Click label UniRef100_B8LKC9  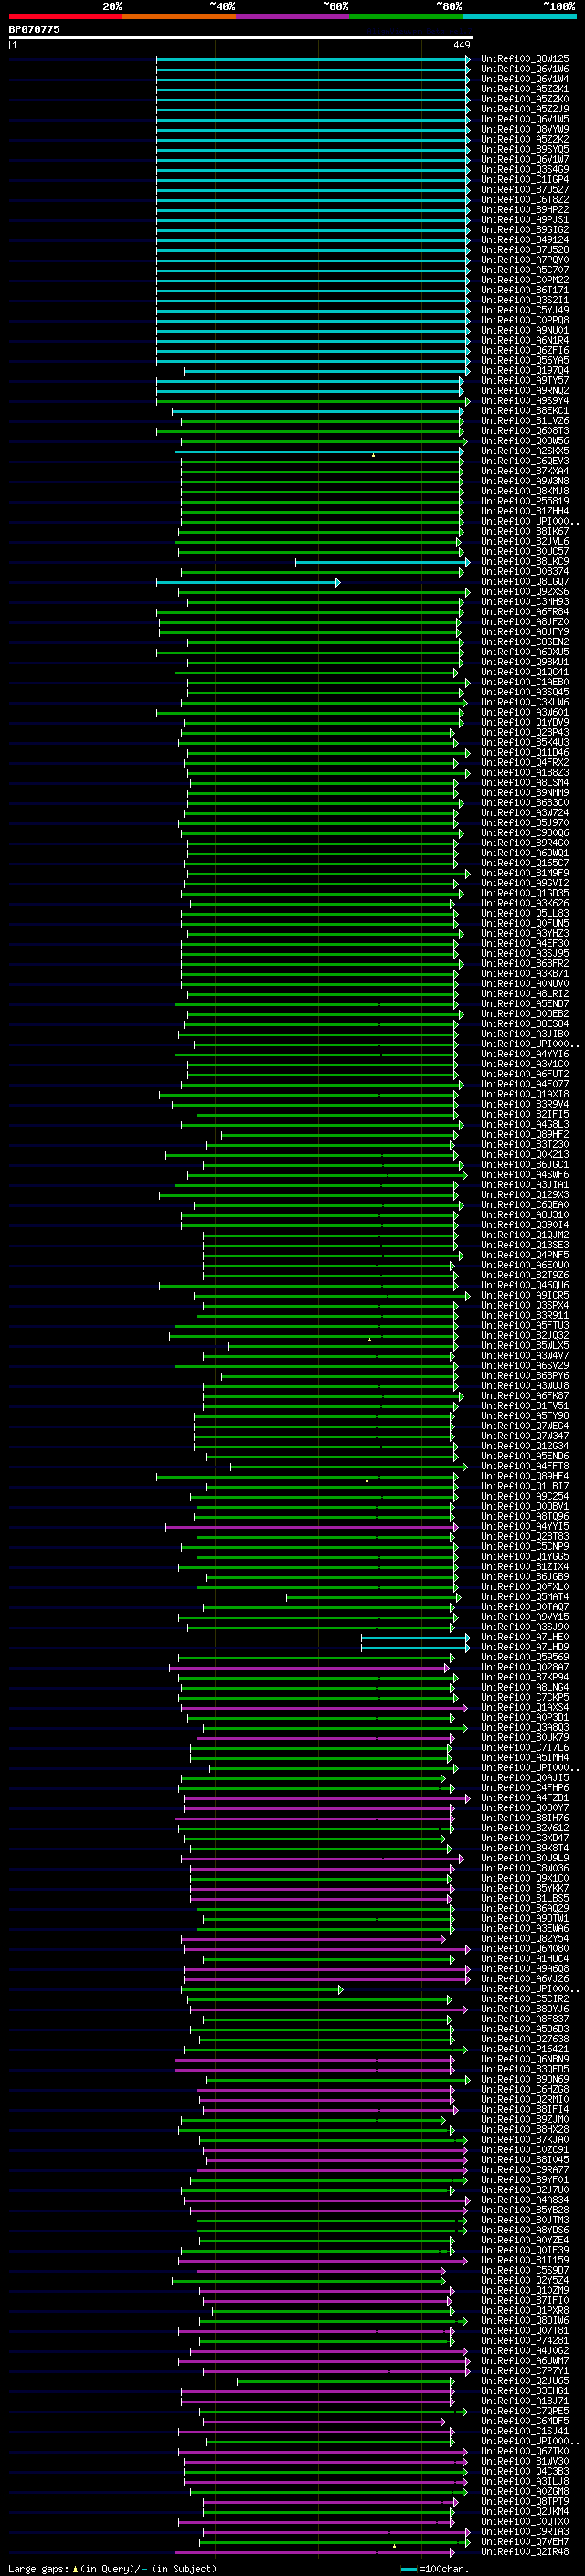click(525, 561)
